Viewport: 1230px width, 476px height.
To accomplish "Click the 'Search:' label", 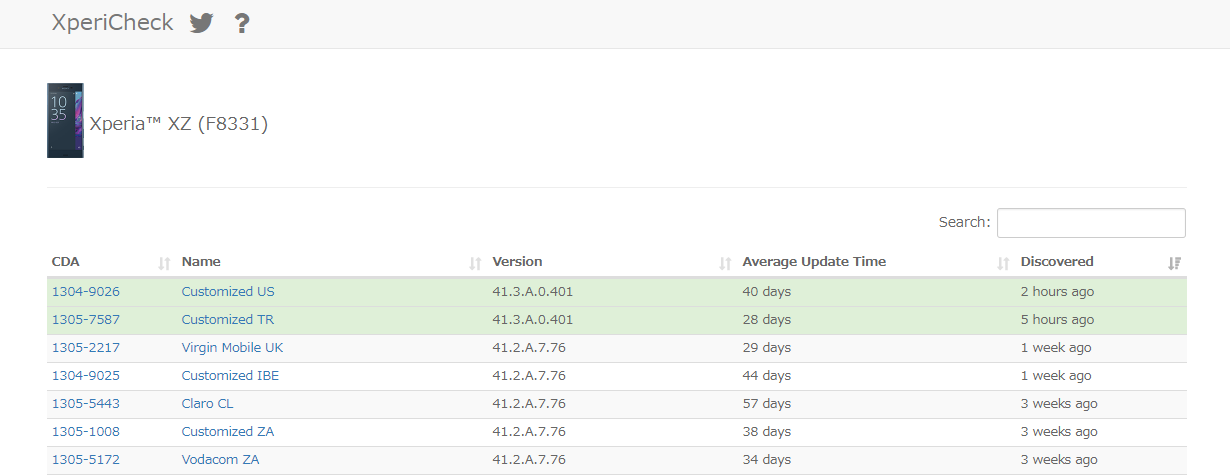I will 964,222.
